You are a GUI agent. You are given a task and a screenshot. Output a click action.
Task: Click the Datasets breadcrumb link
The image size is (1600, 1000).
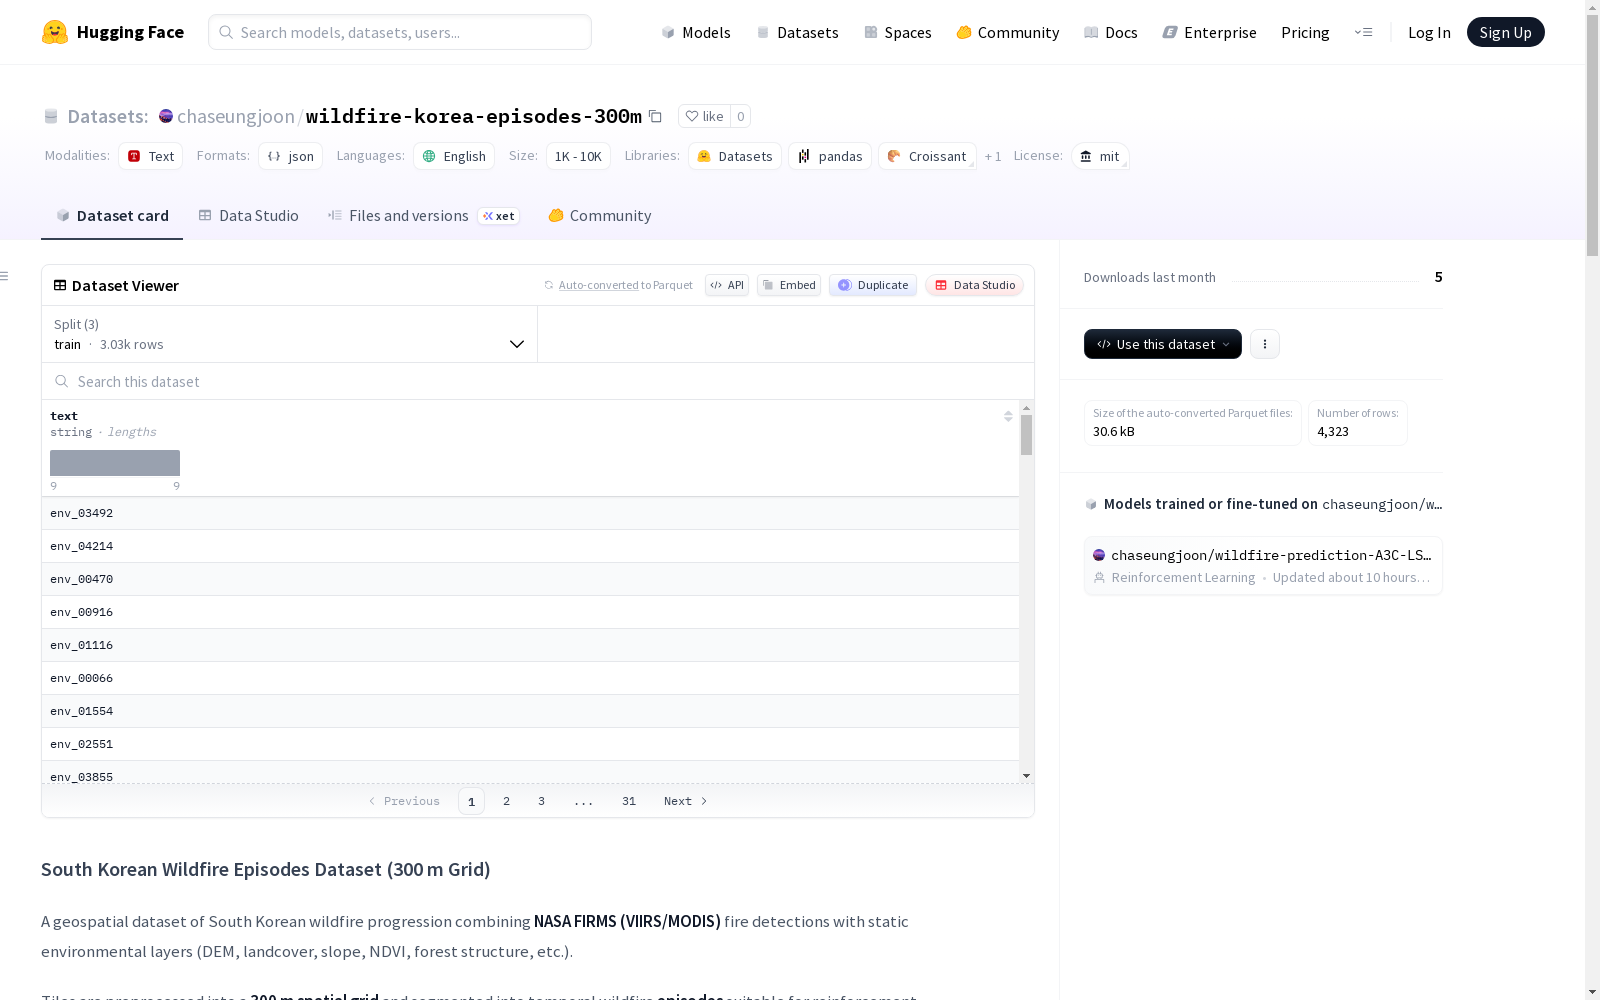pyautogui.click(x=107, y=116)
